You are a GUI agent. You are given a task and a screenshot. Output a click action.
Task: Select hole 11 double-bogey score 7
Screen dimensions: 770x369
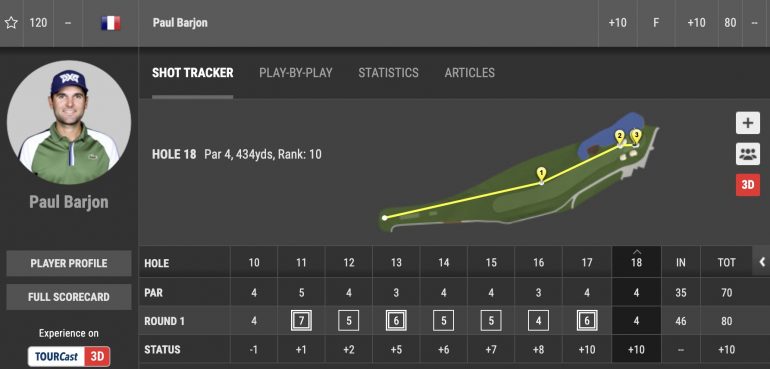[301, 321]
